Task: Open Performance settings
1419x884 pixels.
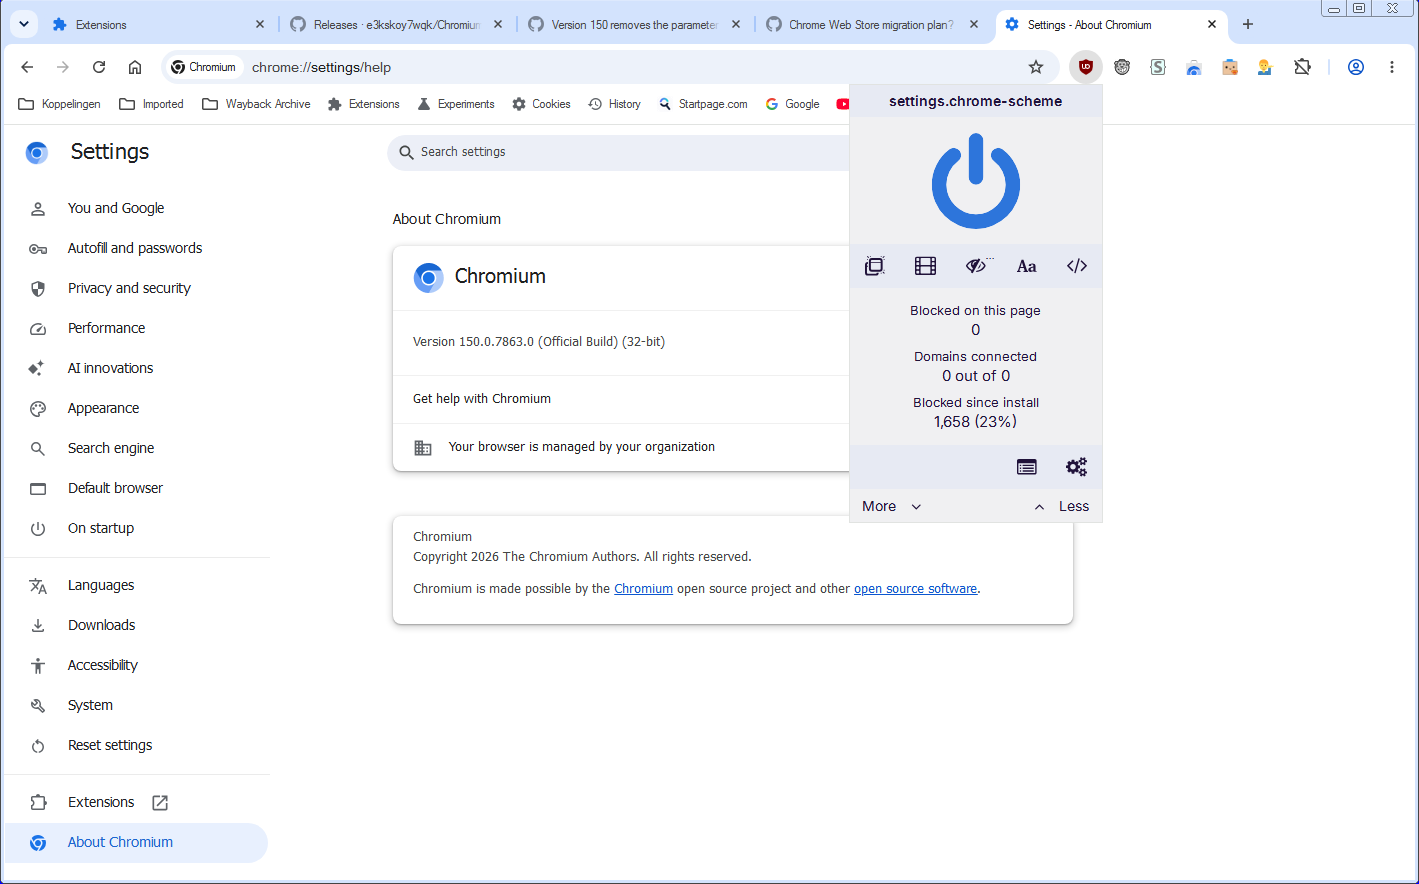Action: point(136,328)
